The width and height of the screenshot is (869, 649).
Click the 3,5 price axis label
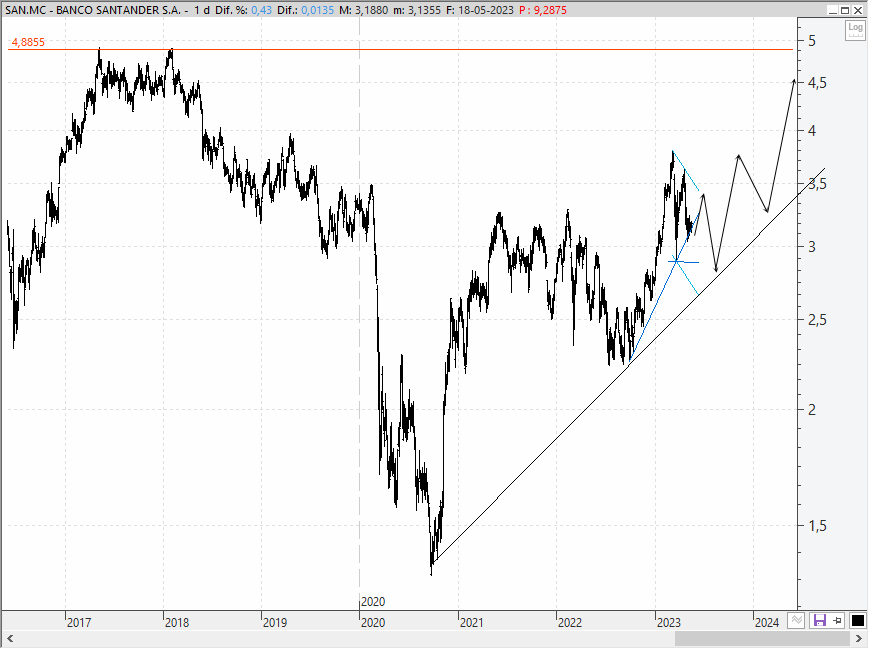click(817, 184)
